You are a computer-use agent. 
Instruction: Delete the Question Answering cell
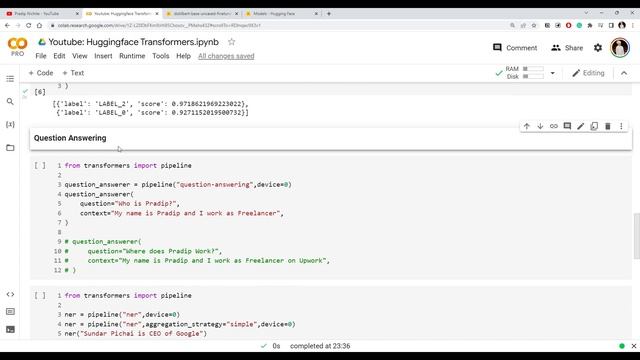coord(608,126)
